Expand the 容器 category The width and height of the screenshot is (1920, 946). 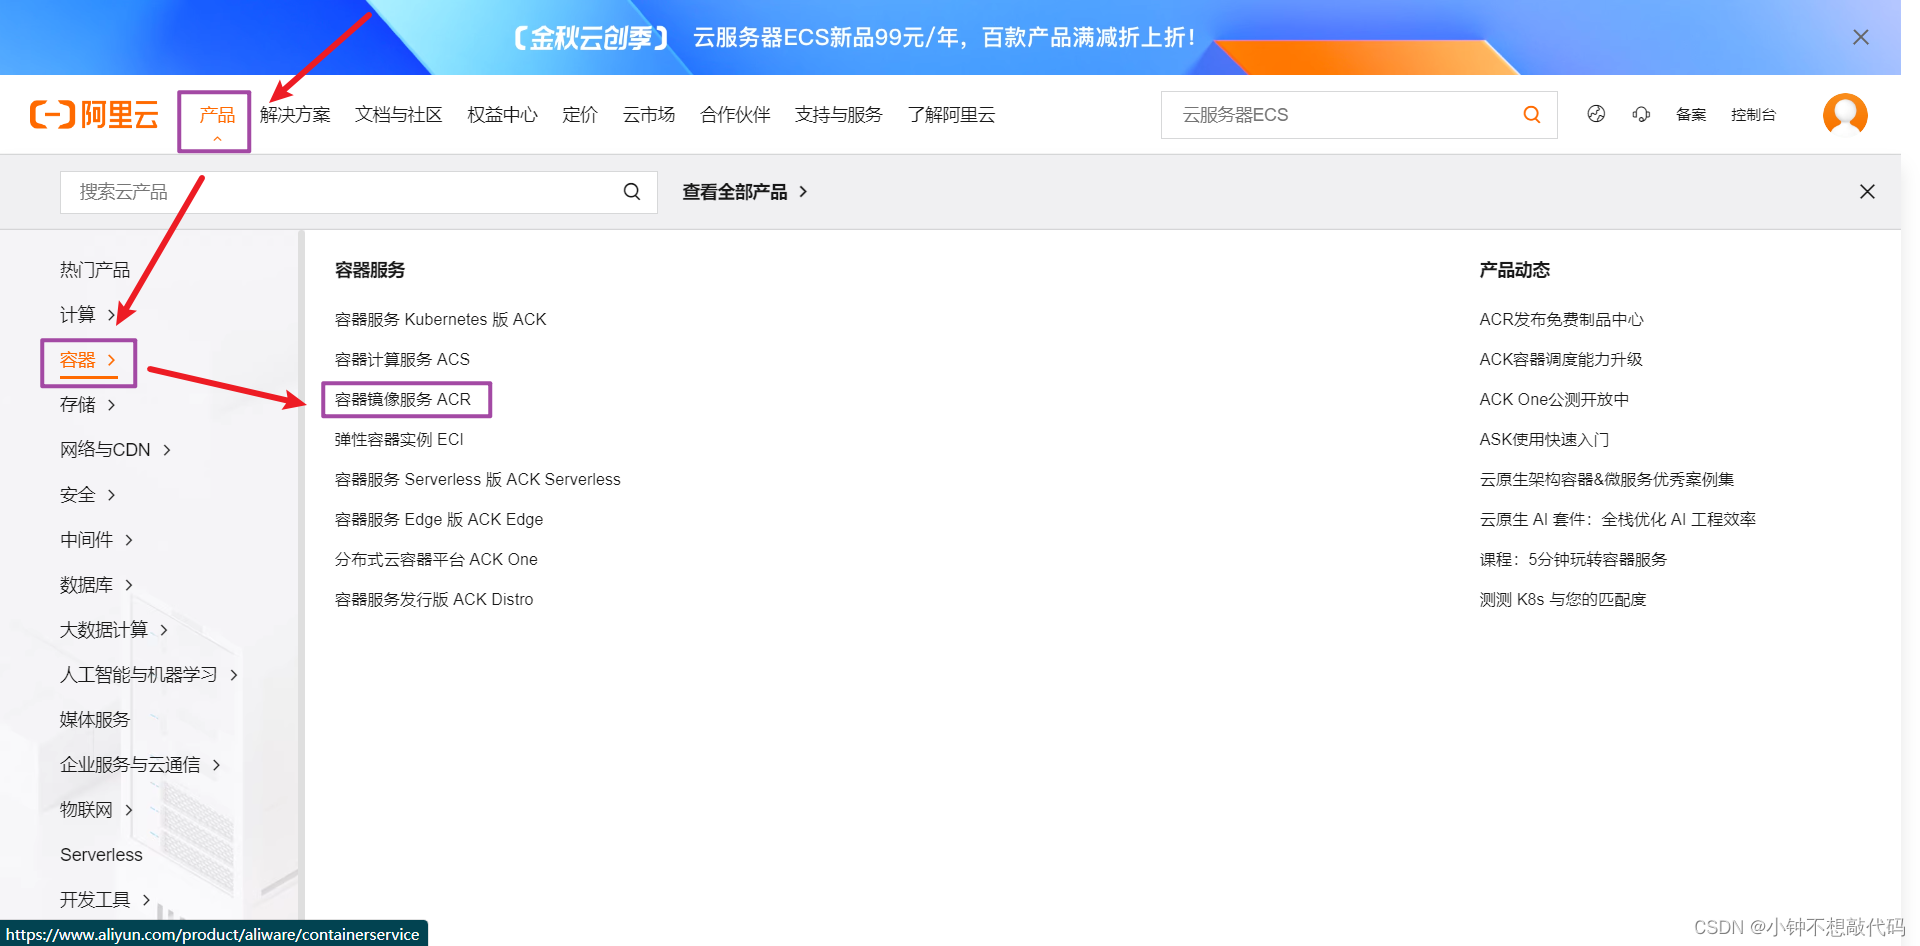[88, 360]
